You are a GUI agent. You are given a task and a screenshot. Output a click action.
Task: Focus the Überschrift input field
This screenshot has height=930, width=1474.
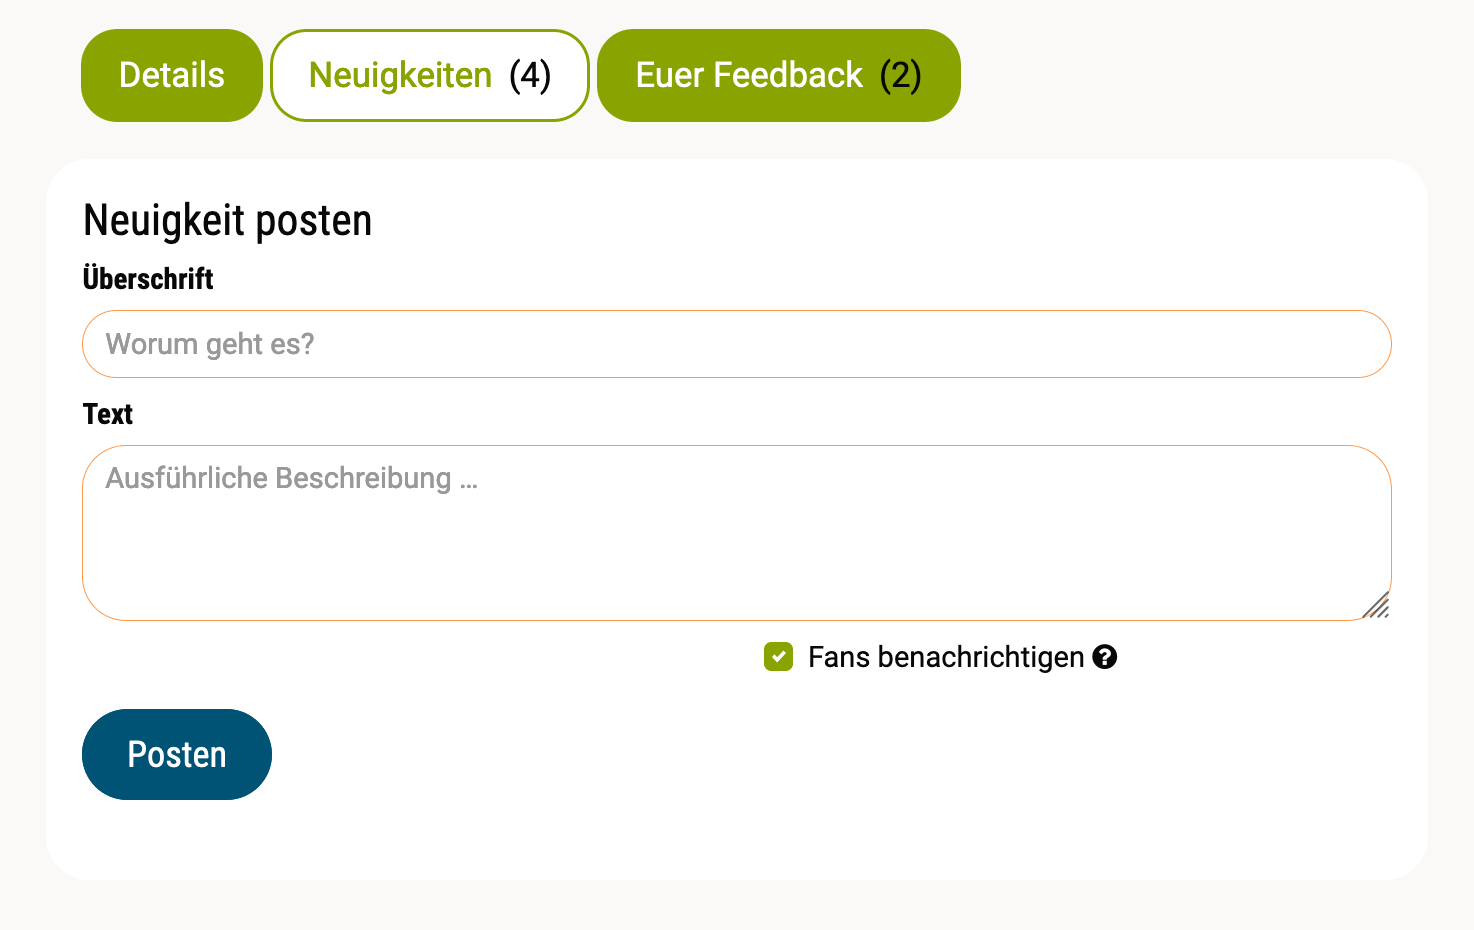pos(736,344)
